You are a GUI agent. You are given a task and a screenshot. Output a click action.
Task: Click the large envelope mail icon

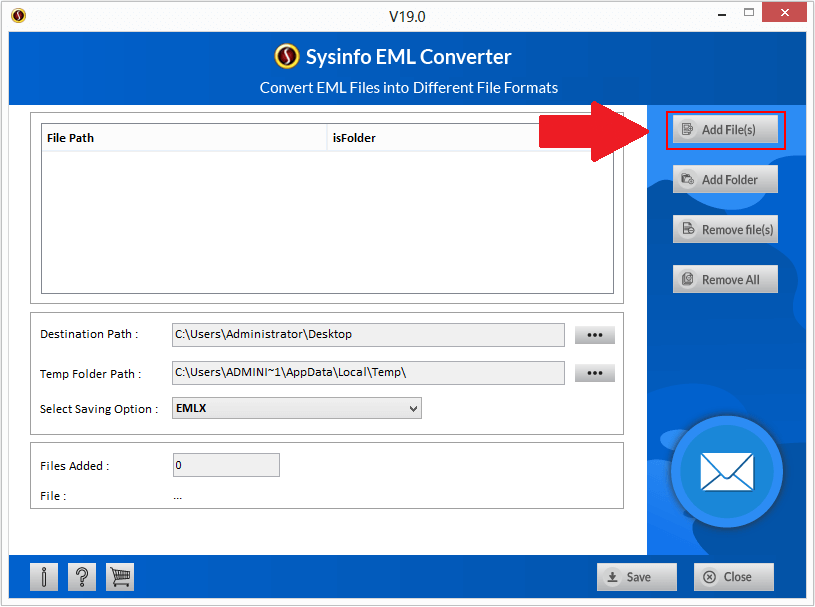click(x=727, y=471)
